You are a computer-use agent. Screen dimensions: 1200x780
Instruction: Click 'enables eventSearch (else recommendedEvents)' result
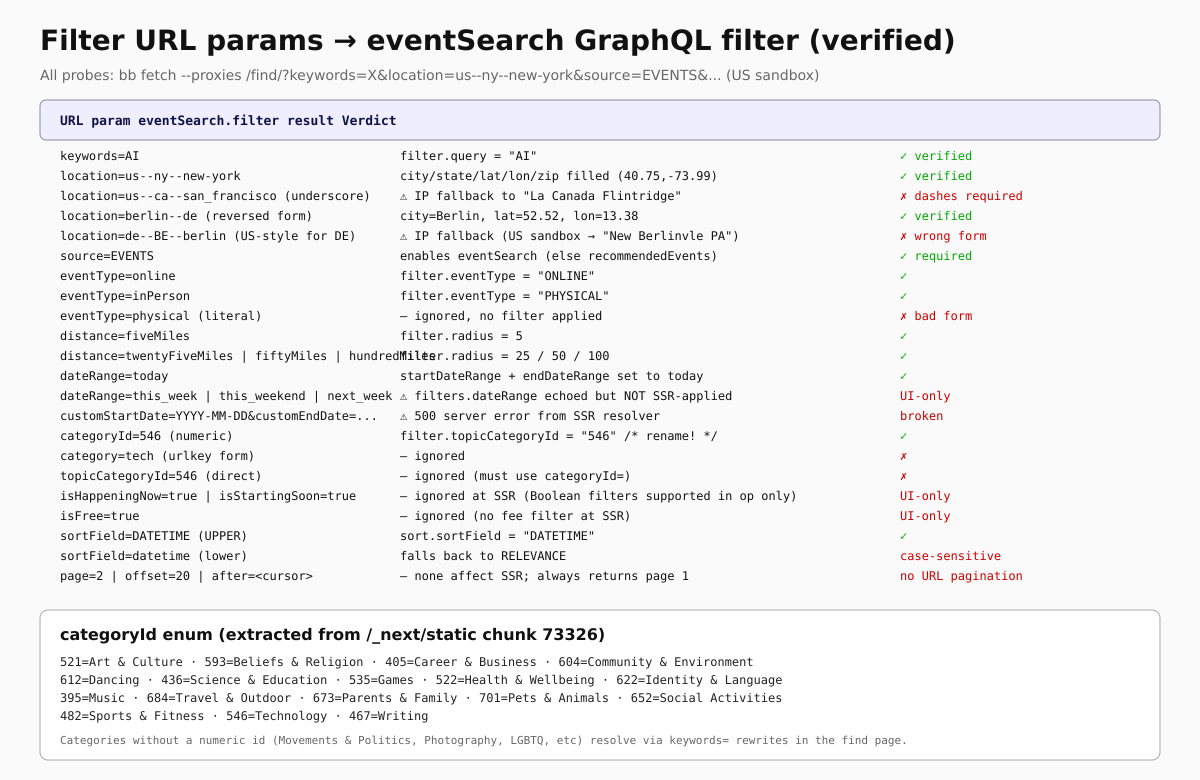[x=559, y=256]
